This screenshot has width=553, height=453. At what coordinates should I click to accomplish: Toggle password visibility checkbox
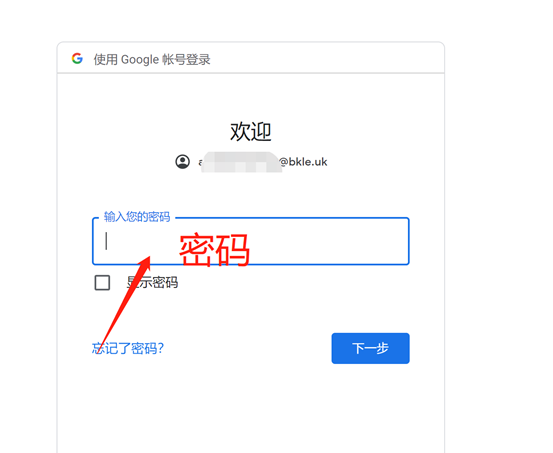[x=102, y=283]
